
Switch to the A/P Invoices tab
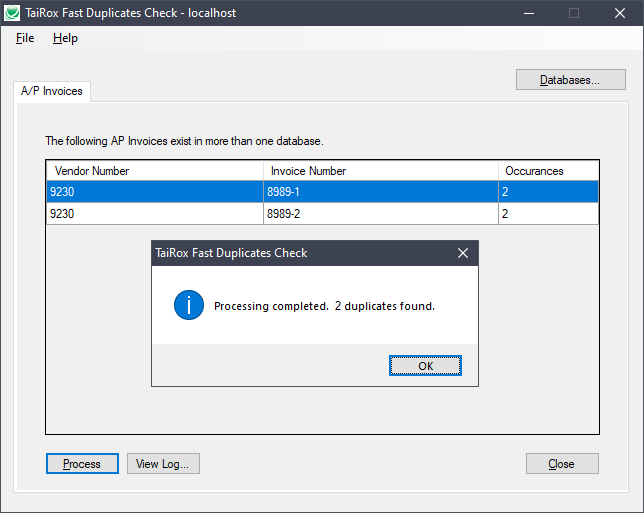[x=53, y=91]
